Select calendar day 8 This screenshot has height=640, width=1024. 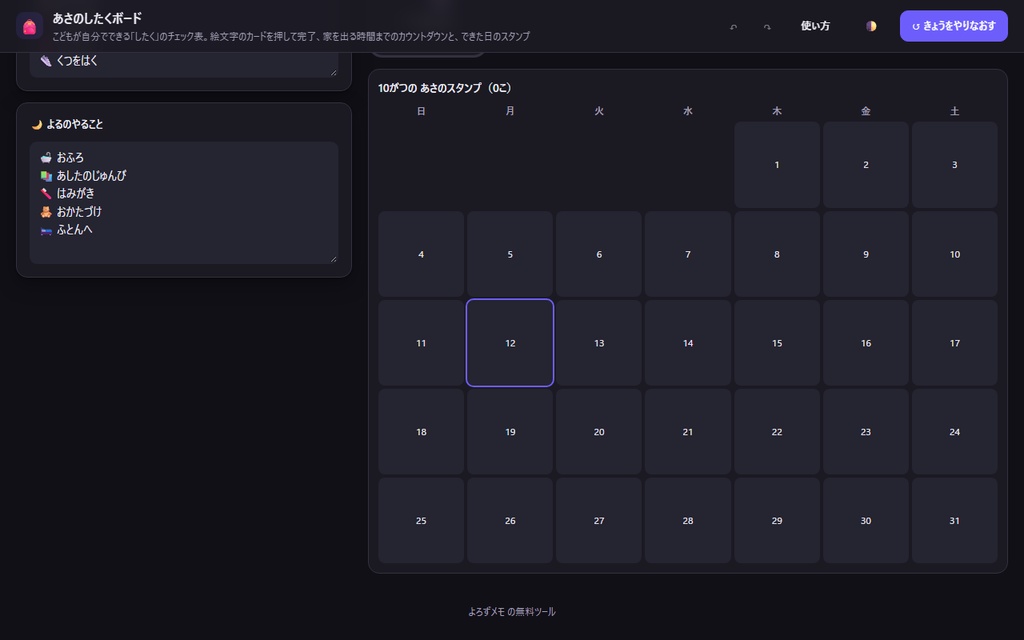[x=776, y=254]
